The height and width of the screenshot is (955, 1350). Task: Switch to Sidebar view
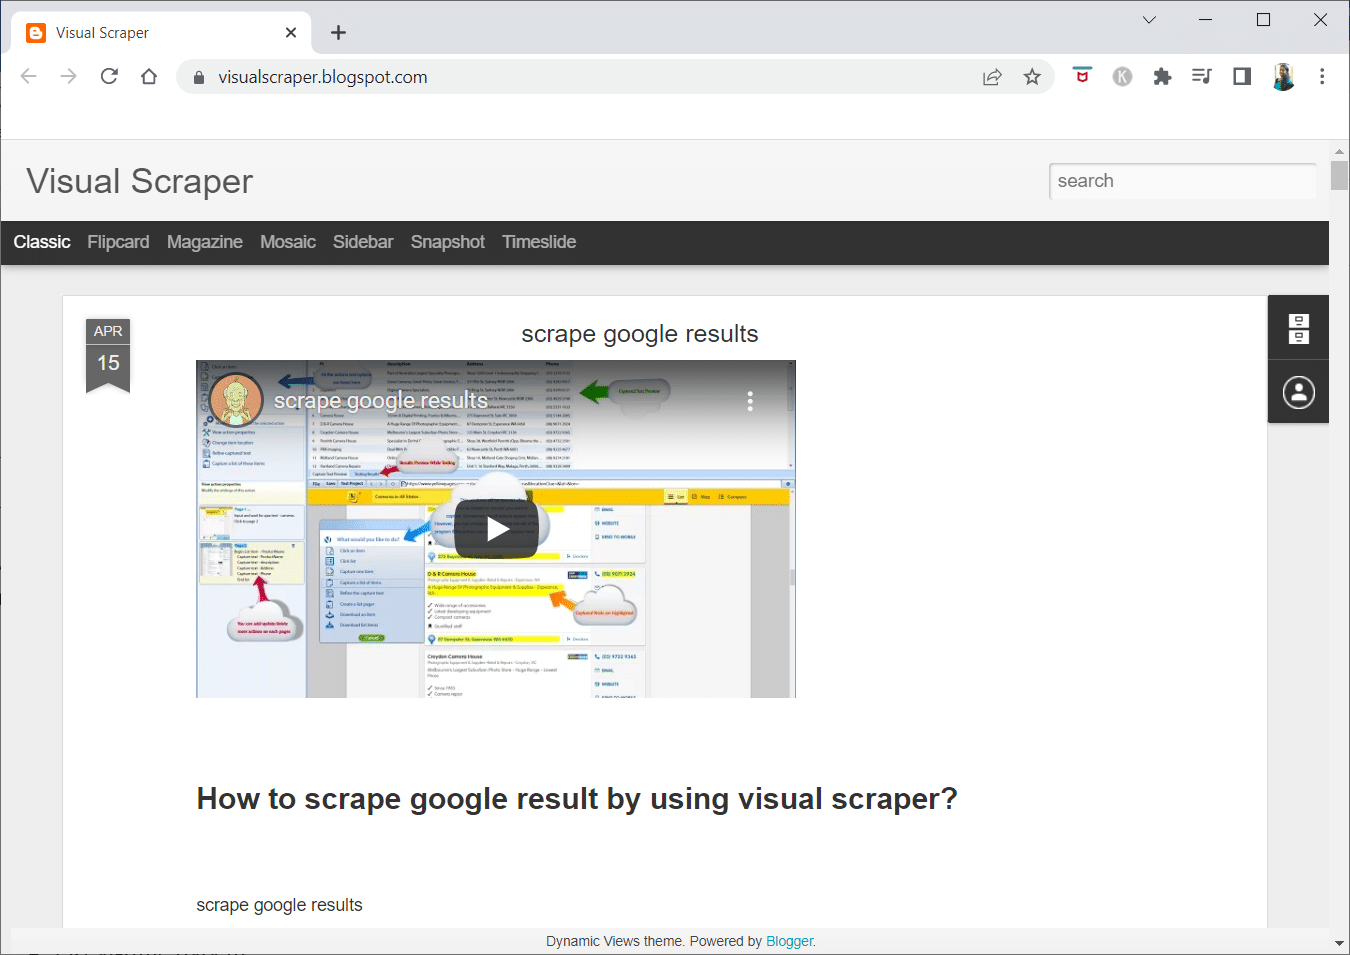[363, 242]
